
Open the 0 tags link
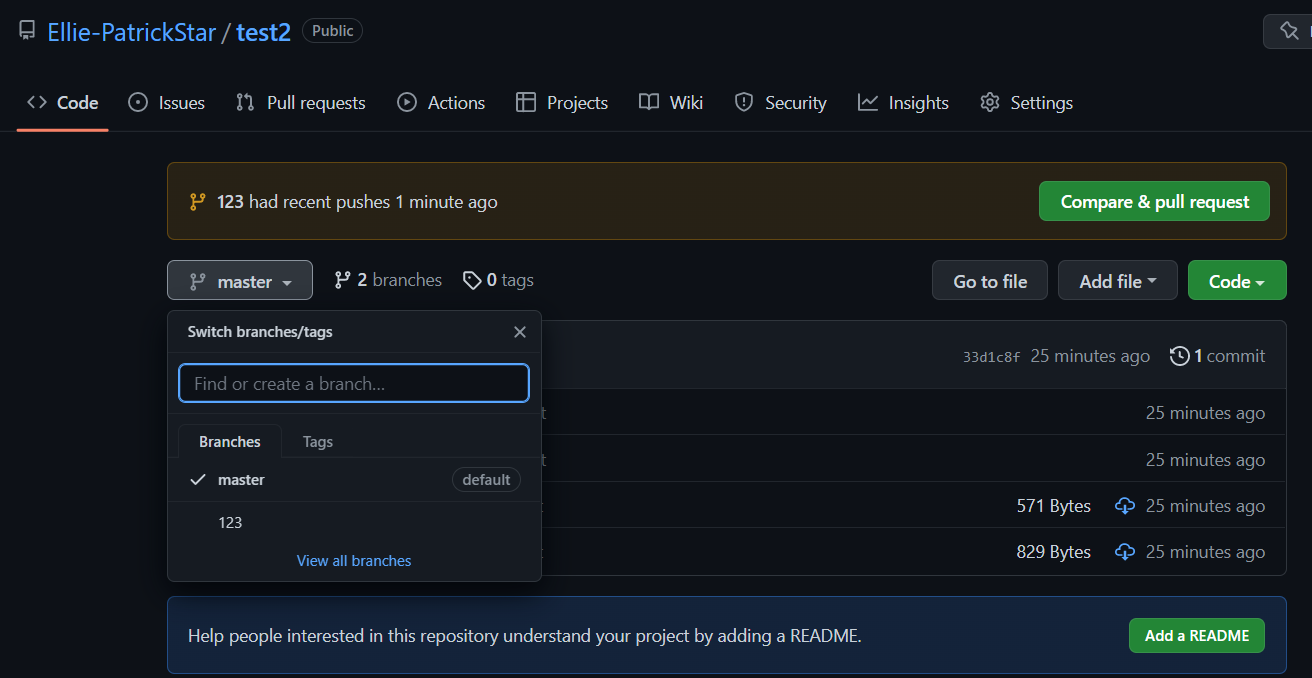[498, 280]
